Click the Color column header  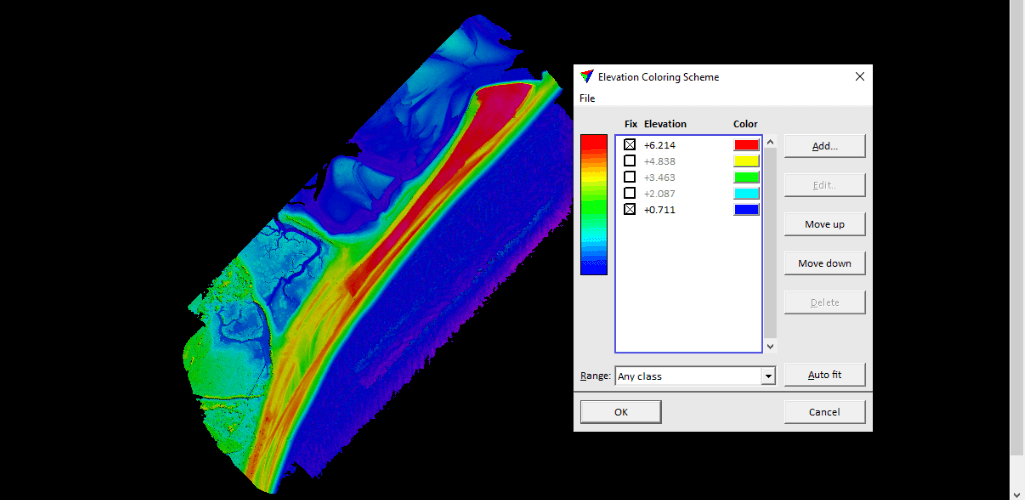(745, 124)
